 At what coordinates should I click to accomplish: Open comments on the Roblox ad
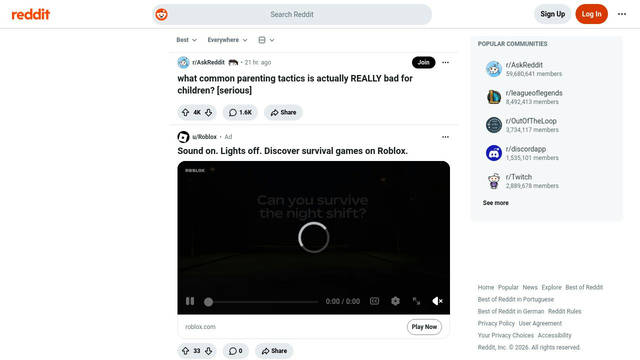pos(236,351)
